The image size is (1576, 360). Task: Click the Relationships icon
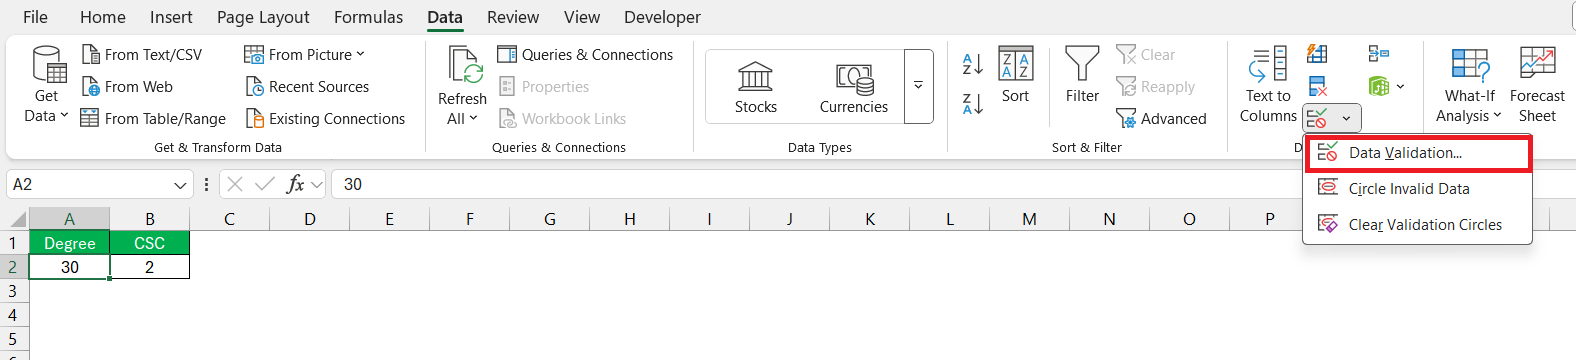coord(1379,54)
